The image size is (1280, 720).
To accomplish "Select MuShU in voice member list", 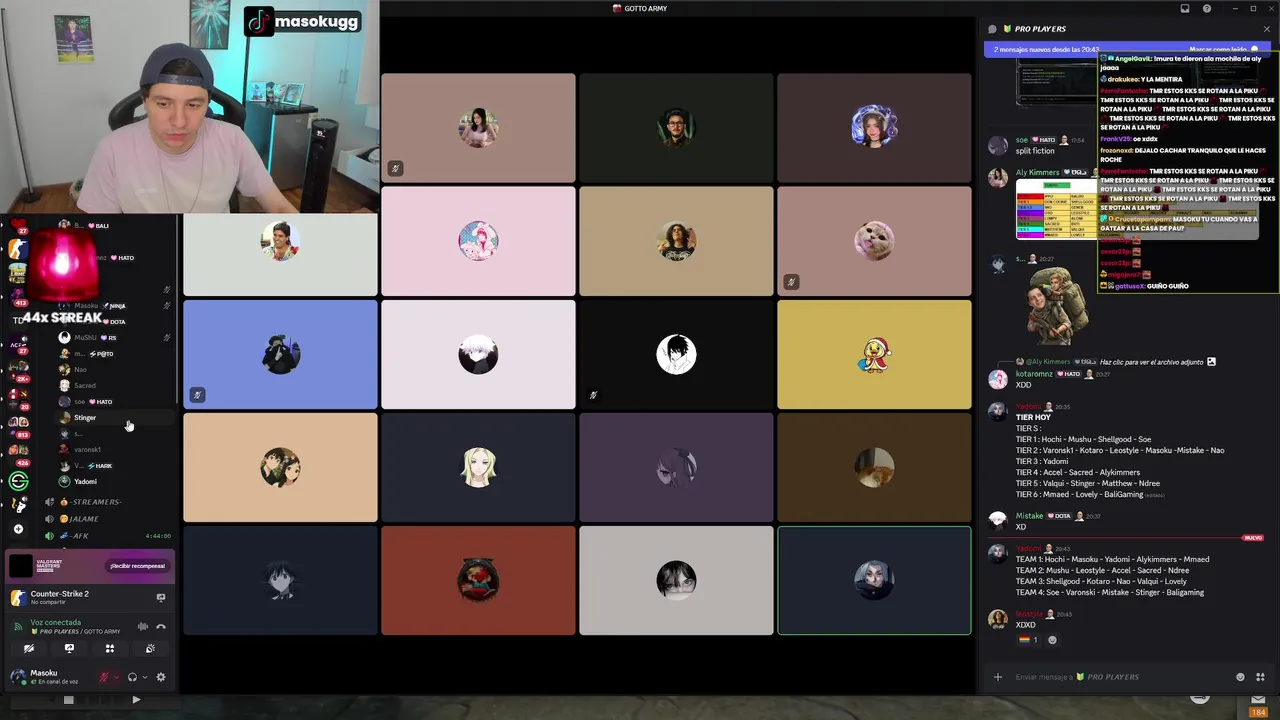I will point(114,338).
